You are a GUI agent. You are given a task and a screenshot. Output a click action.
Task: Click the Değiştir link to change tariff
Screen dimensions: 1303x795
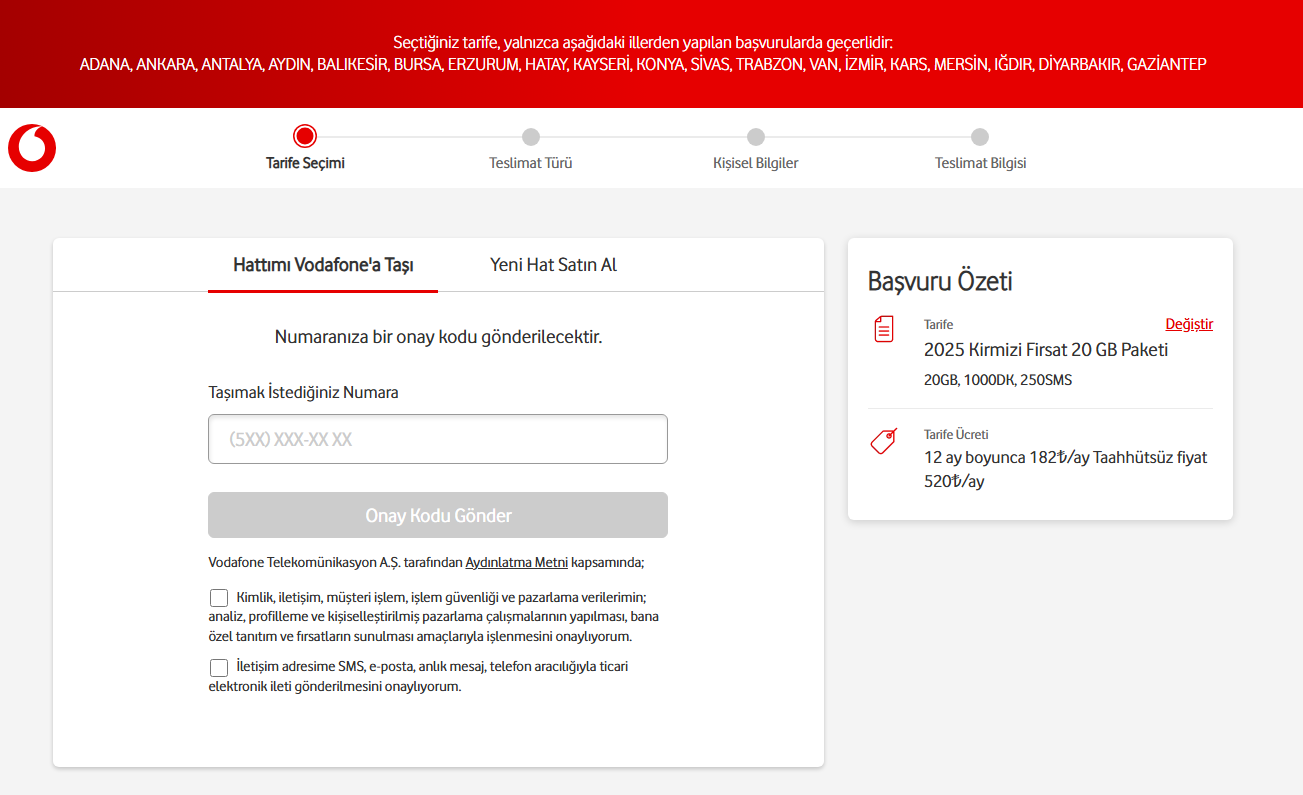pyautogui.click(x=1189, y=324)
